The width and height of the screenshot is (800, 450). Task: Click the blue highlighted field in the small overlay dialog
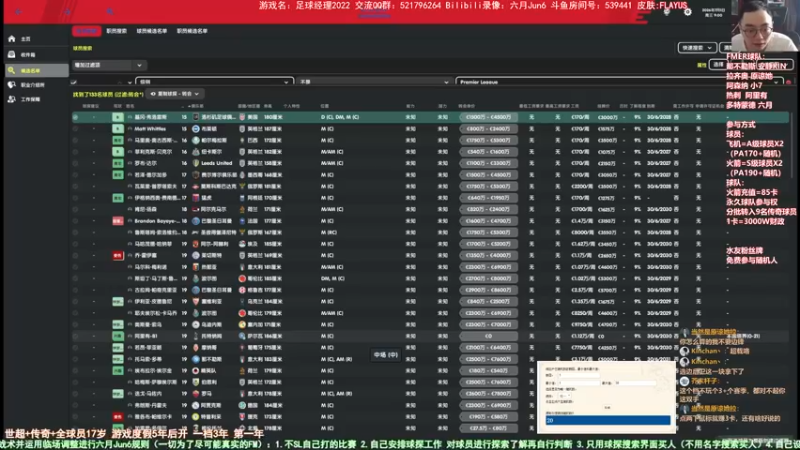coord(607,420)
